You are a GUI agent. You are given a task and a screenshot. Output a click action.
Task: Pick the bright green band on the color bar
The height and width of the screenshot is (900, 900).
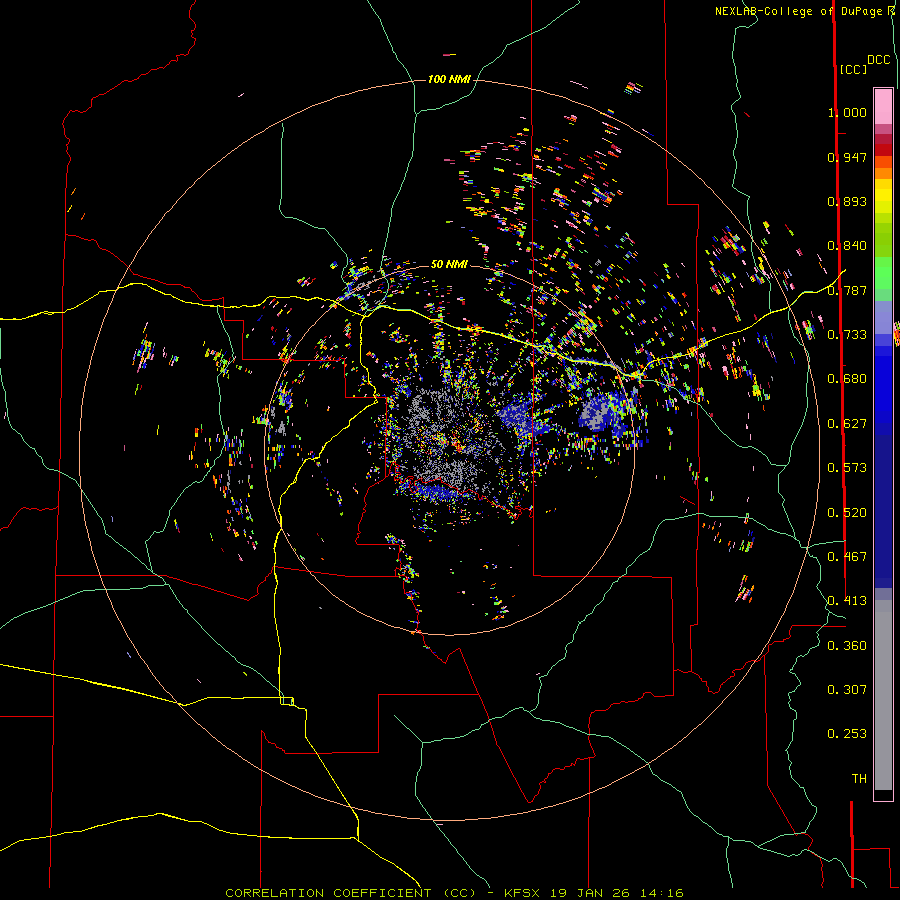[x=883, y=273]
